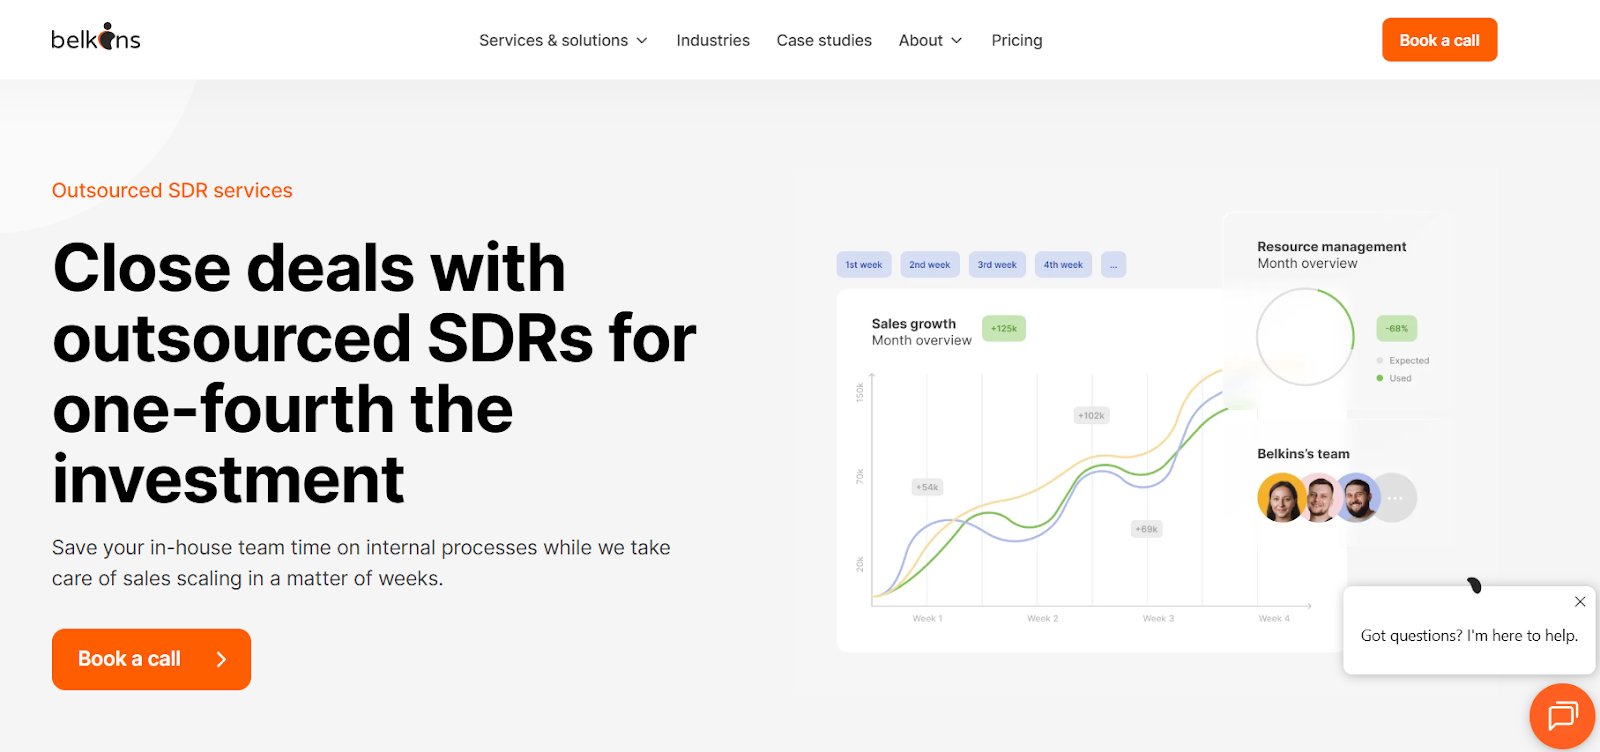
Task: Open the Pricing page
Action: click(x=1017, y=40)
